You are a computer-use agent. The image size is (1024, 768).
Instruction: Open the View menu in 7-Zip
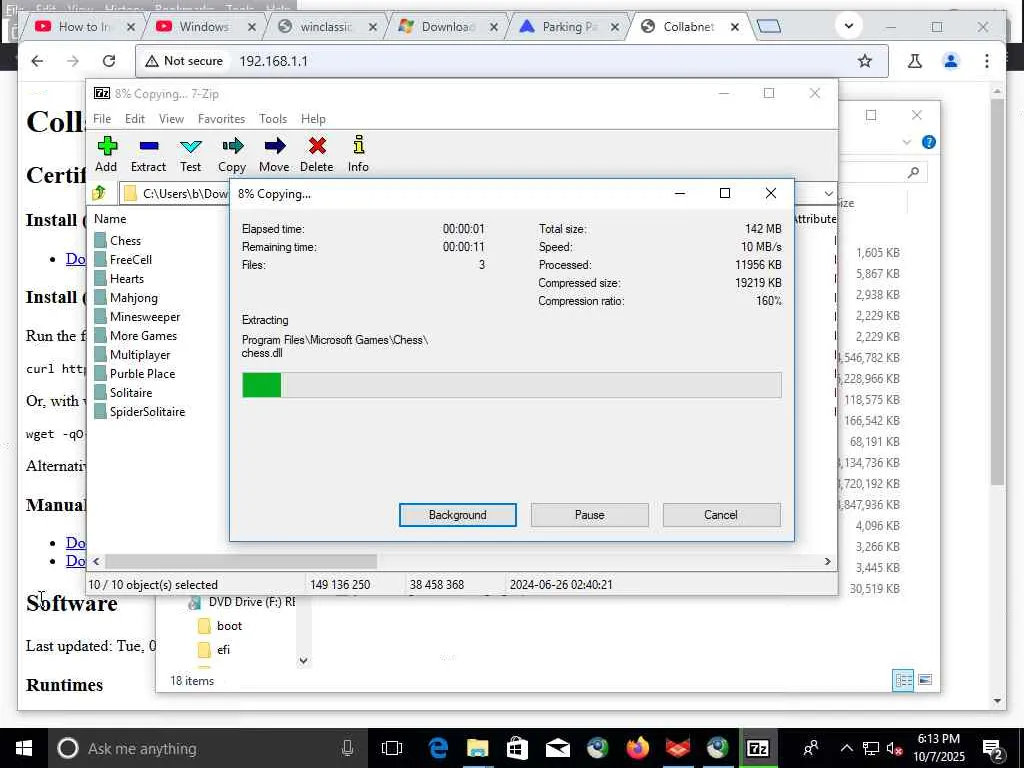click(171, 119)
